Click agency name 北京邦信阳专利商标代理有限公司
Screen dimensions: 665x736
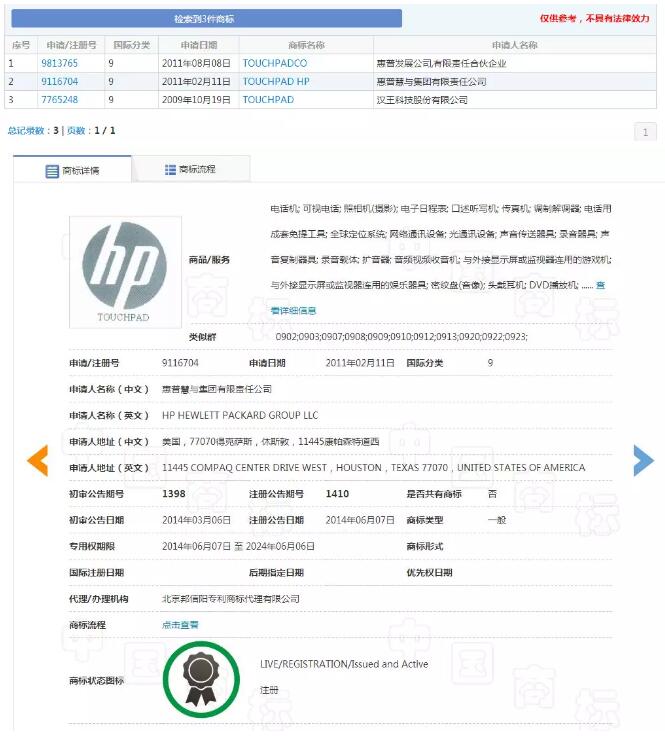230,599
